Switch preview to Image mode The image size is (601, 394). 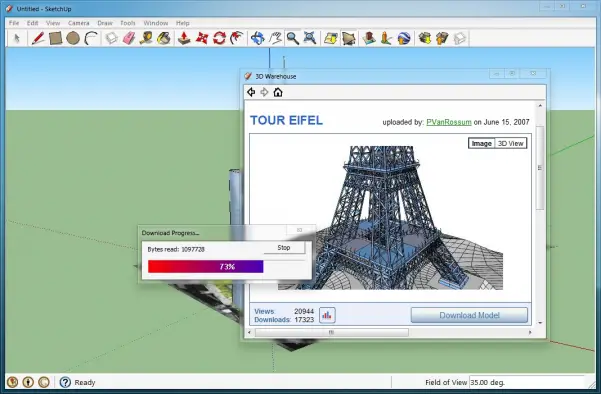tap(482, 143)
